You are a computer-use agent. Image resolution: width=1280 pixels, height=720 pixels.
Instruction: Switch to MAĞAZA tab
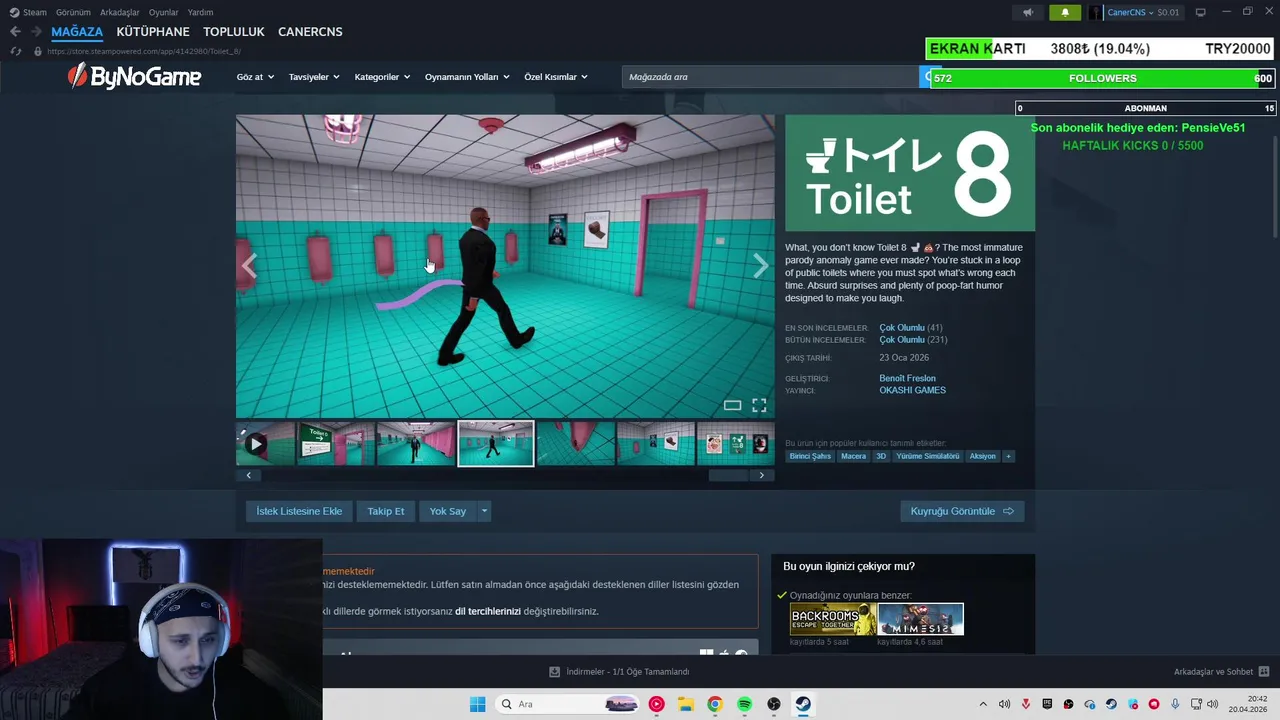77,32
